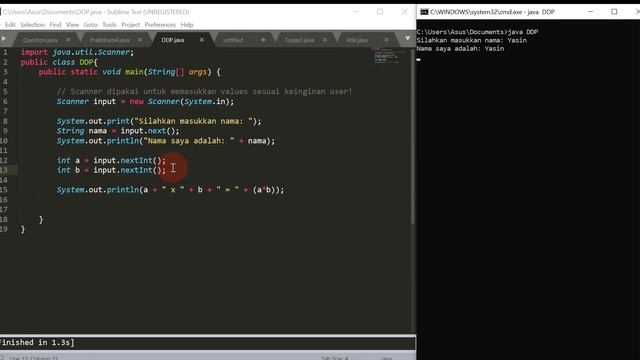Image resolution: width=640 pixels, height=360 pixels.
Task: Open the Selection menu
Action: point(33,25)
